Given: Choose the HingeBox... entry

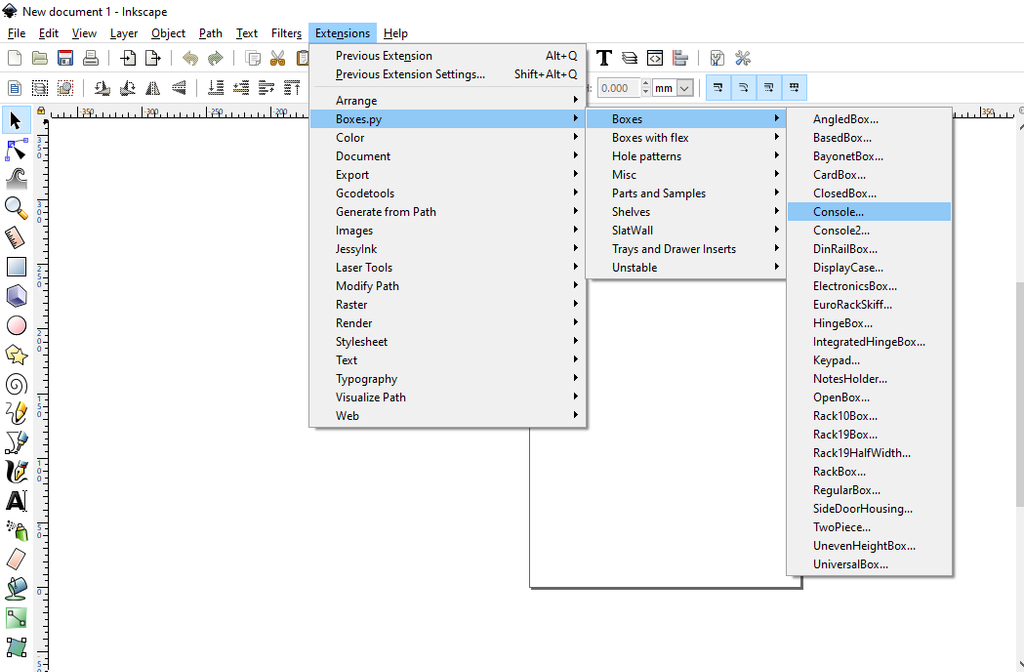Looking at the screenshot, I should 869,323.
